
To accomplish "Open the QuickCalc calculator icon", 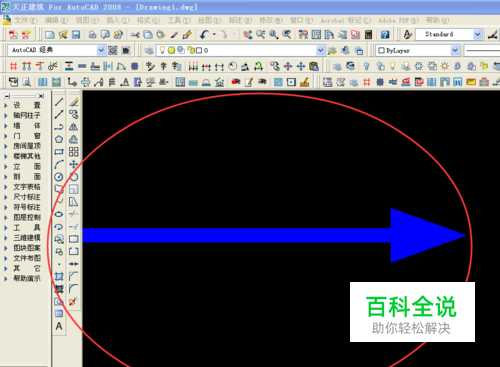I will (x=369, y=34).
